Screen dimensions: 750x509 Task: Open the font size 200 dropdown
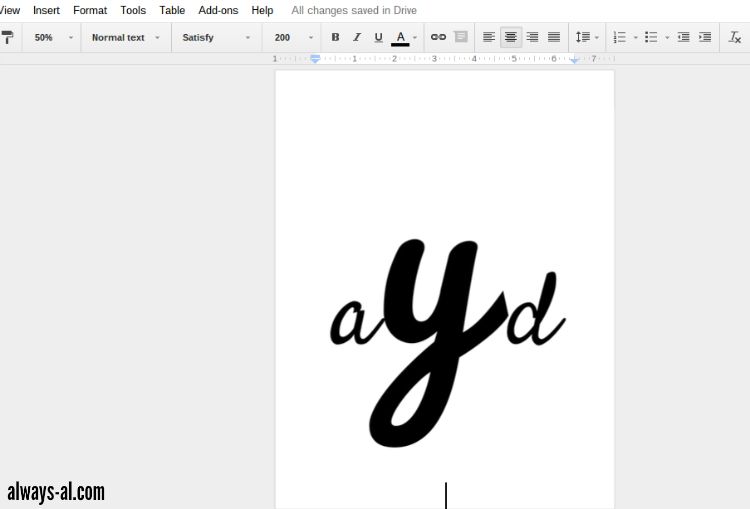(x=293, y=37)
